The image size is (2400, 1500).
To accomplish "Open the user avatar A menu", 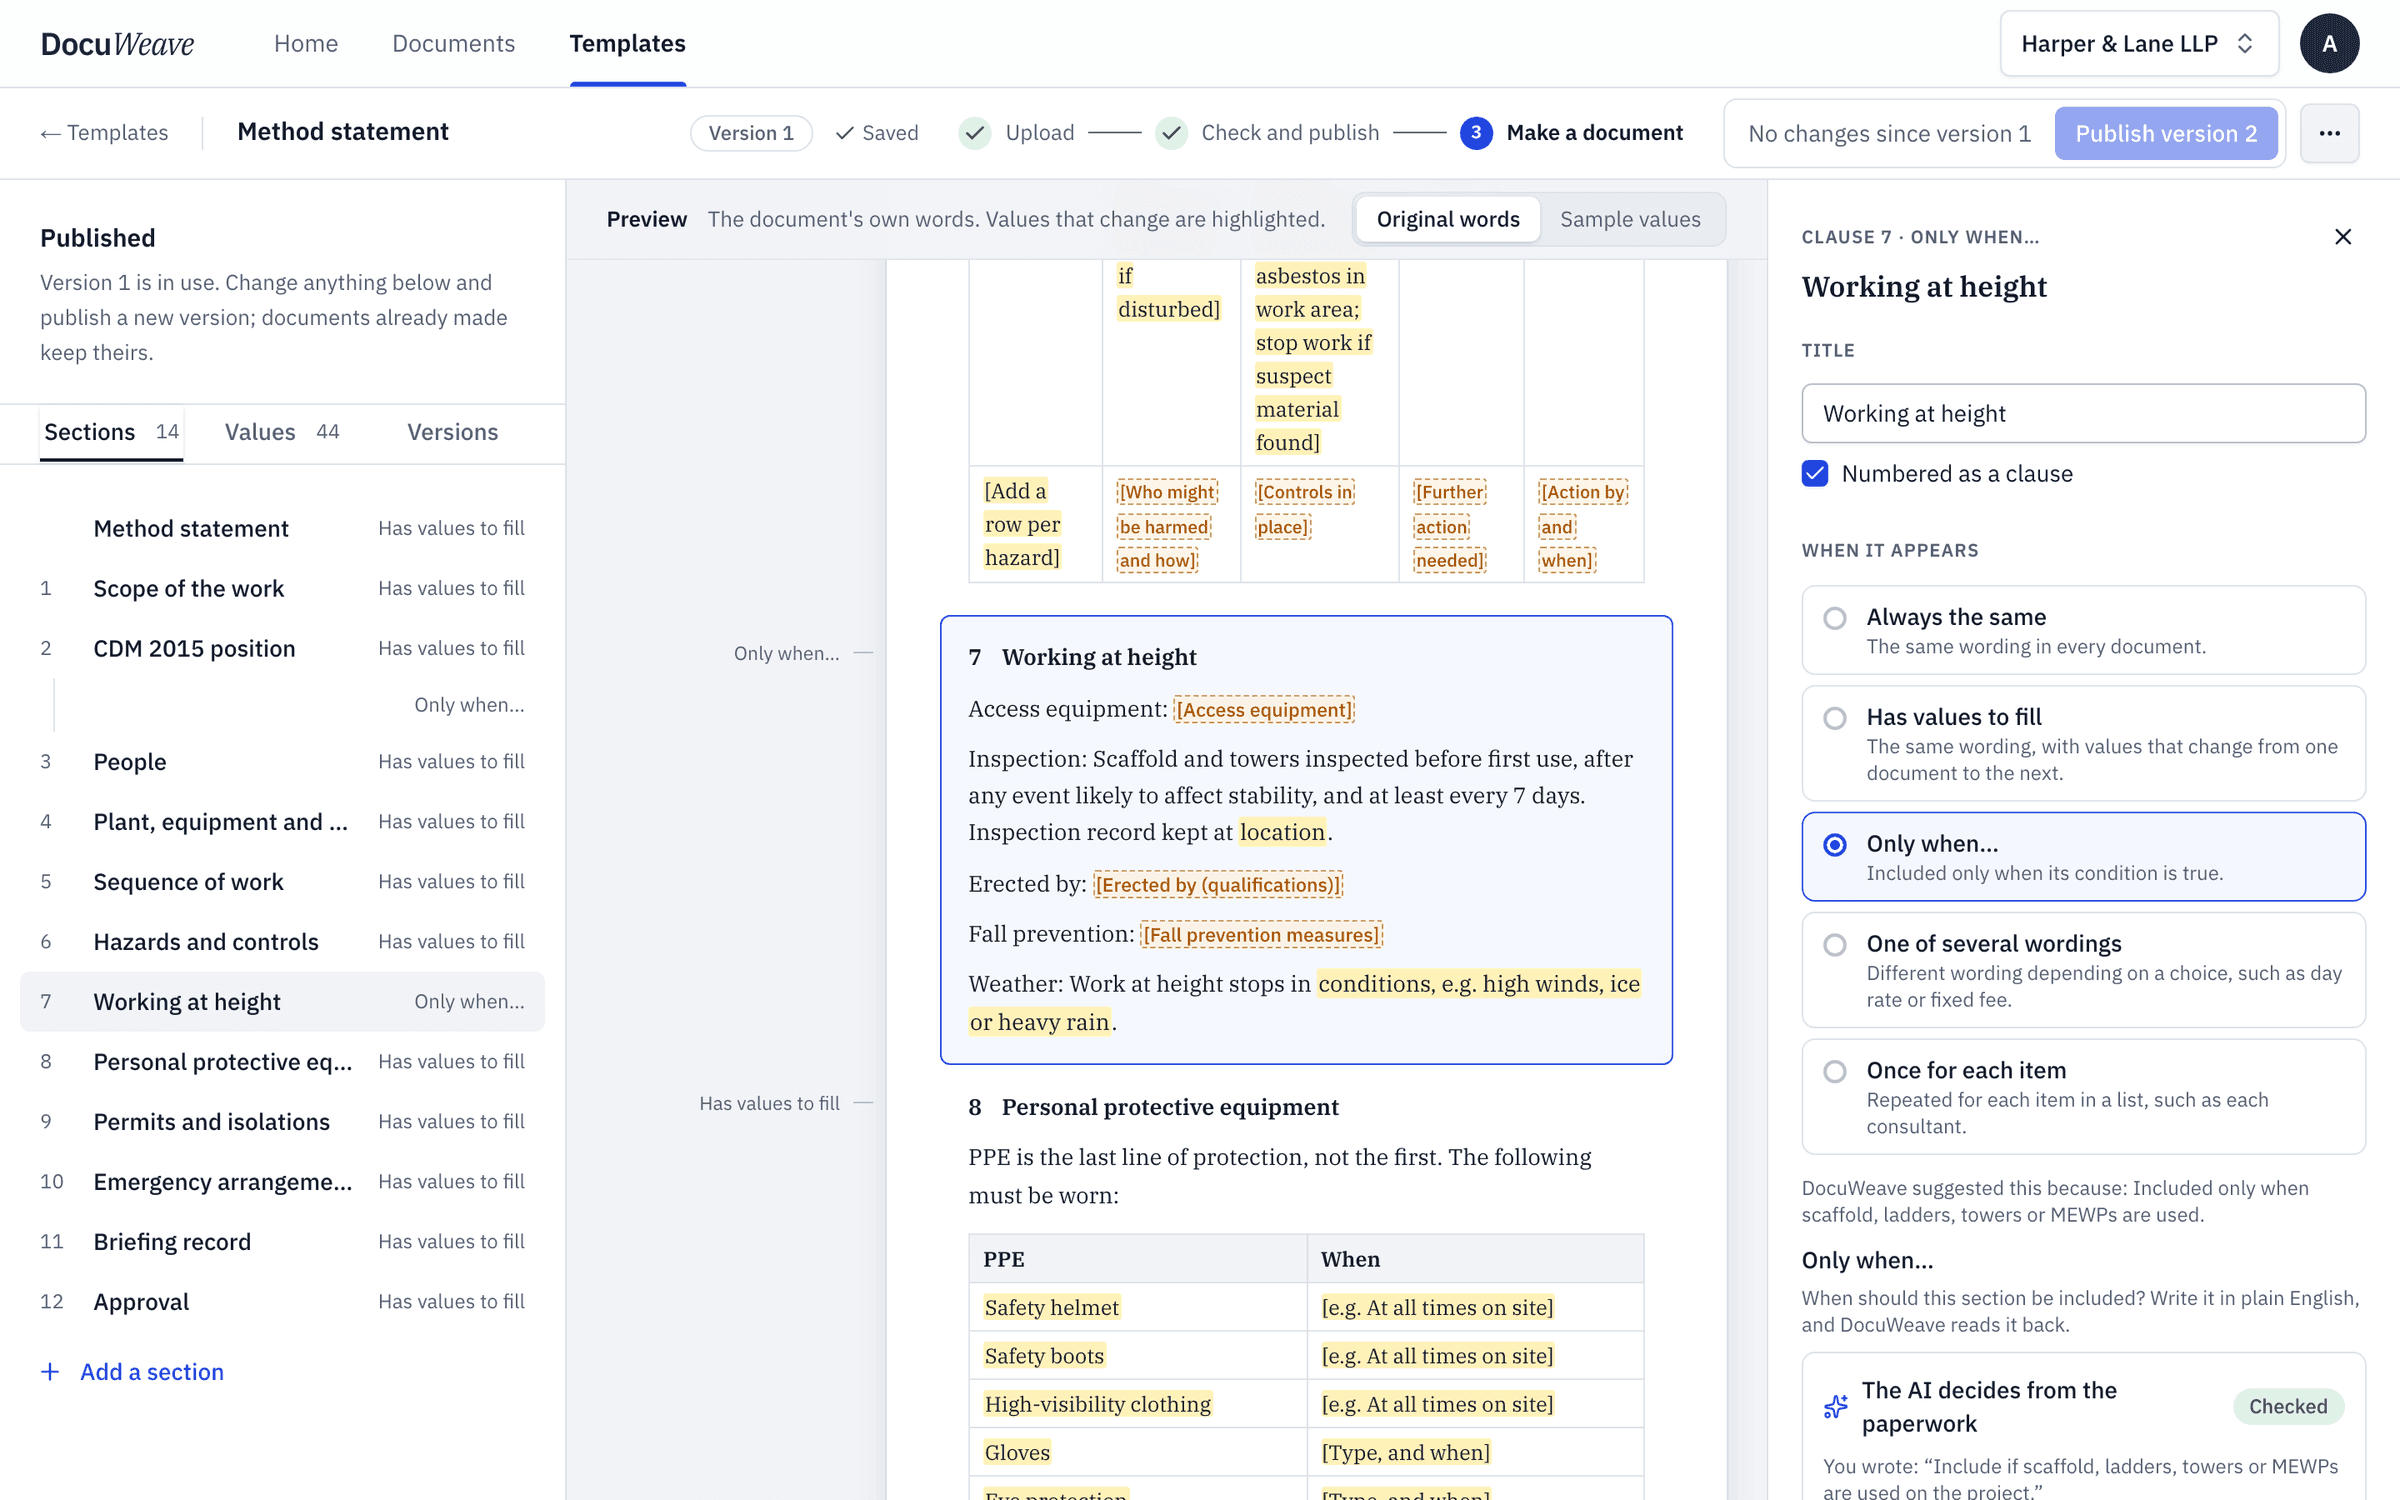I will [2329, 43].
